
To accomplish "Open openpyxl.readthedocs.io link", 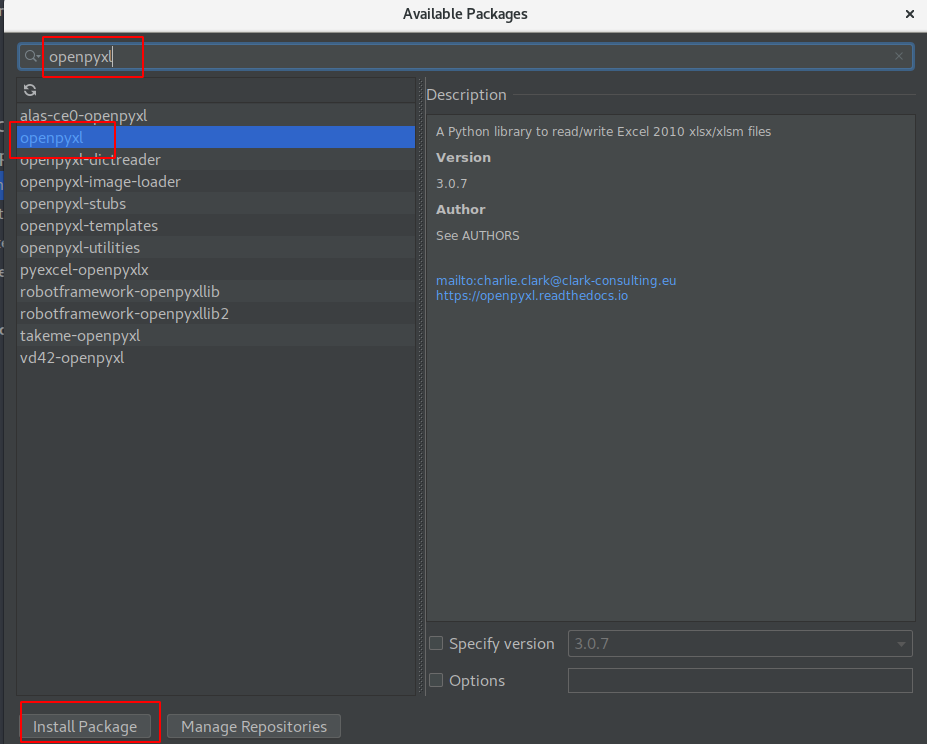I will click(x=531, y=295).
